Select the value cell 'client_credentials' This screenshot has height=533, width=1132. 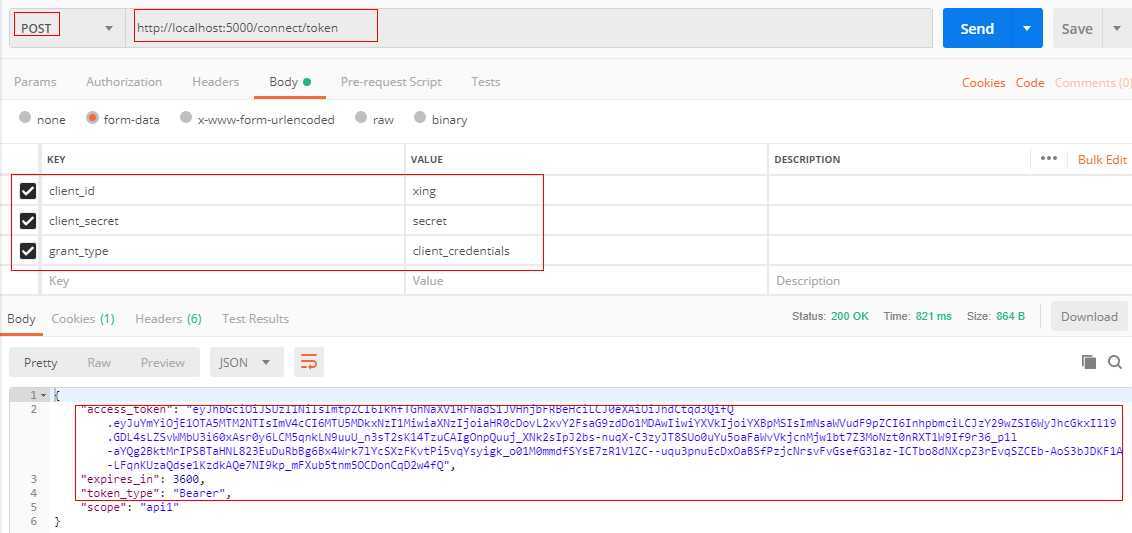click(585, 251)
